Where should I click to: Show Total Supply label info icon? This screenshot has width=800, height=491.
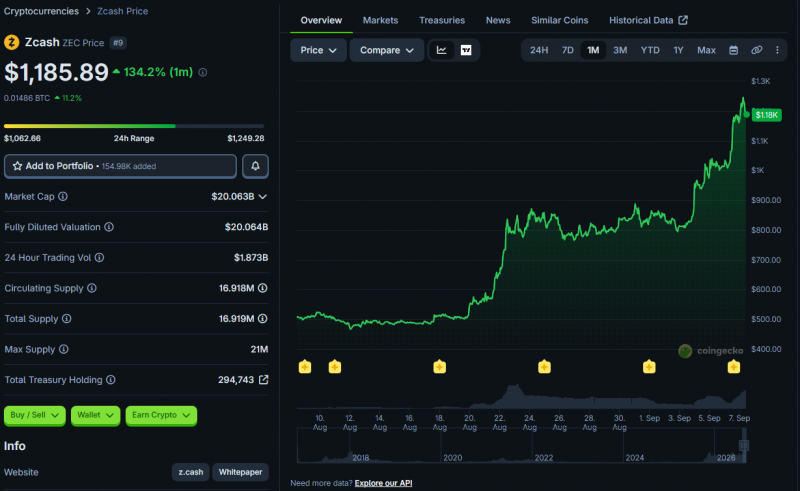pos(67,319)
